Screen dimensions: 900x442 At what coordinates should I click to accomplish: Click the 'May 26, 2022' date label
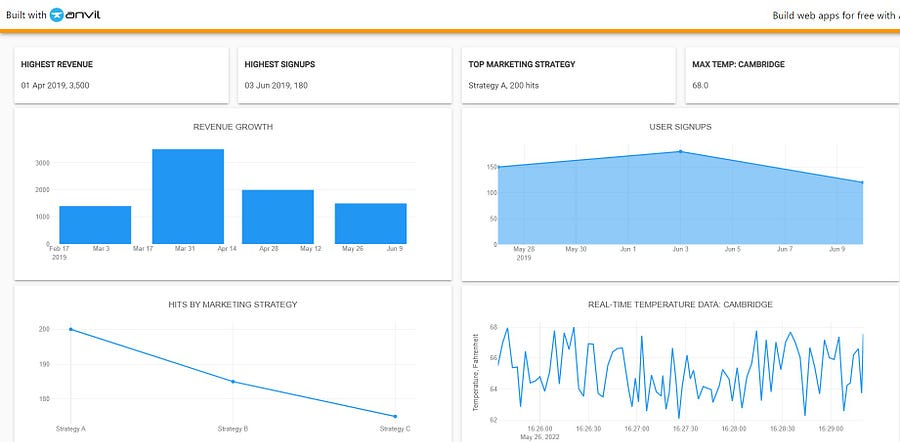click(x=539, y=437)
